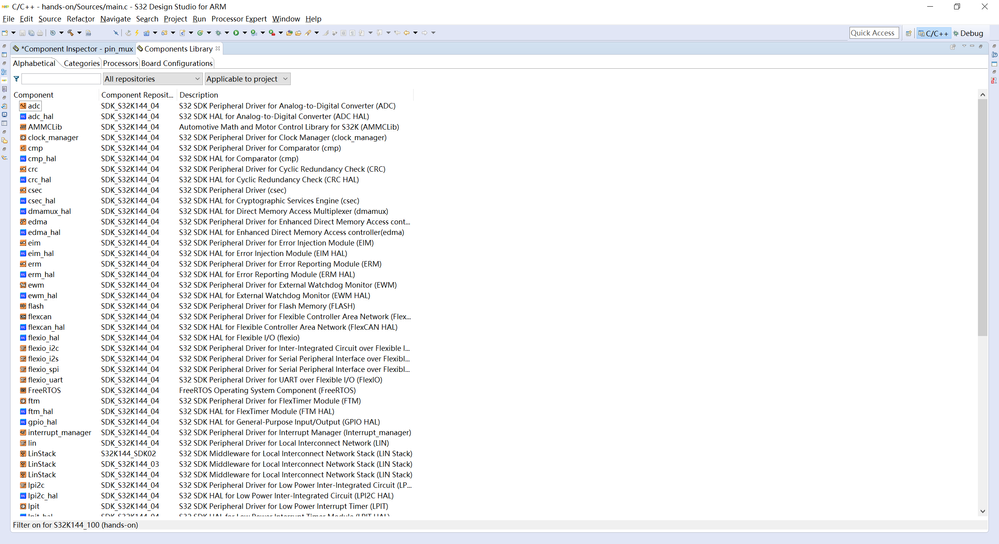Click the Open Perspective icon beside Quick Access

point(909,33)
